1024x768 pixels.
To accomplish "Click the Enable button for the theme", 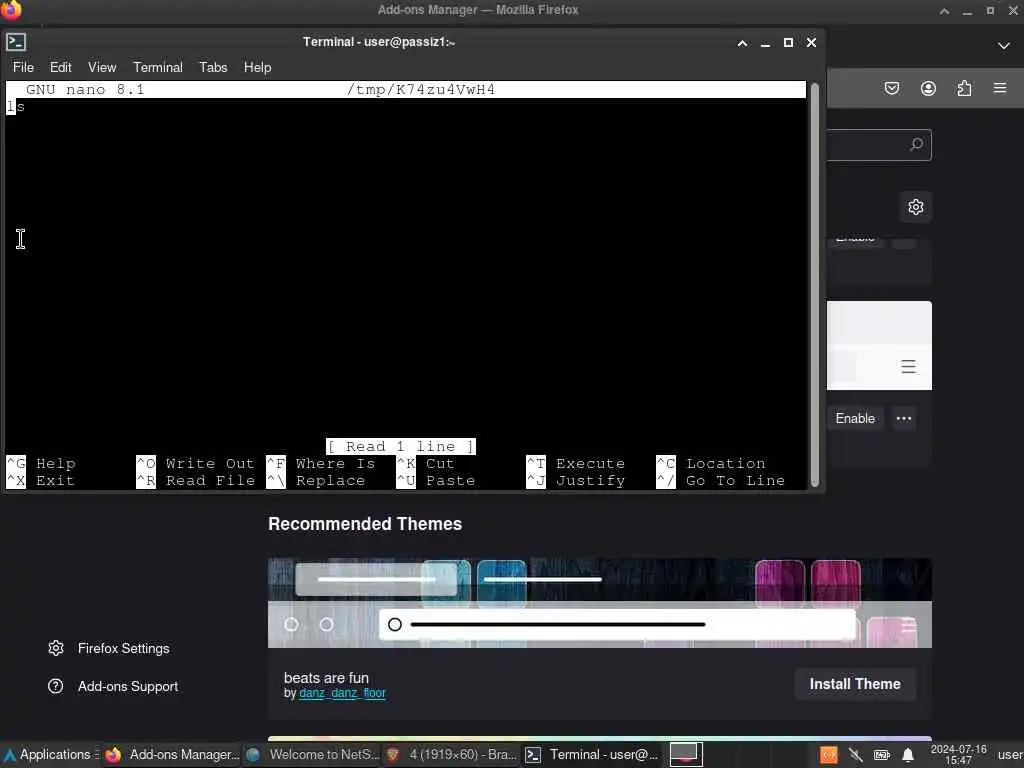I will pos(855,419).
